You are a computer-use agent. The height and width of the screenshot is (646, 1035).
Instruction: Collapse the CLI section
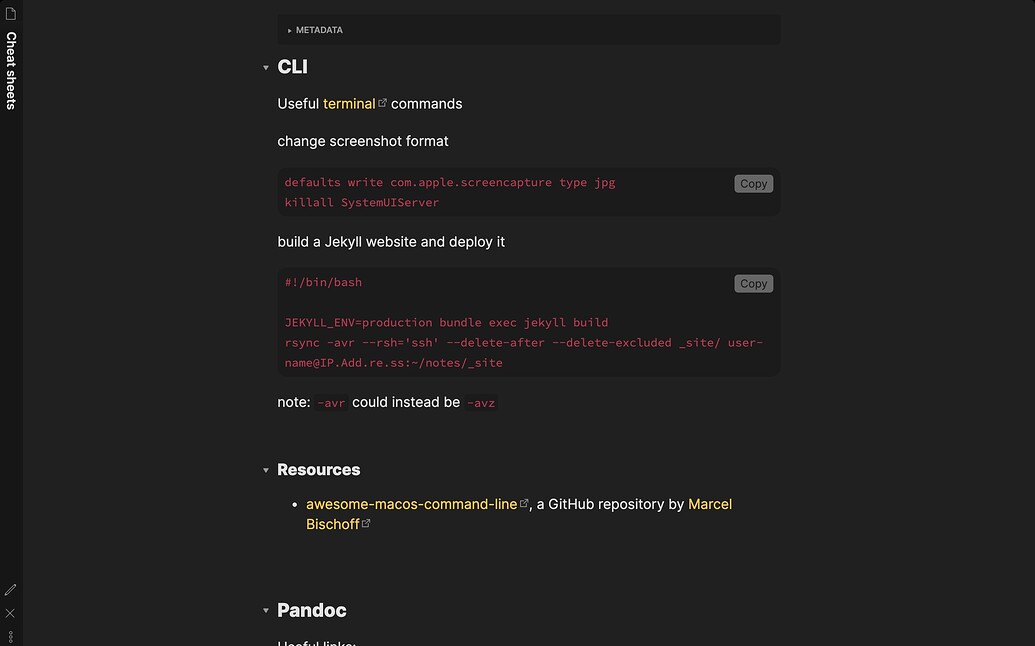coord(266,67)
